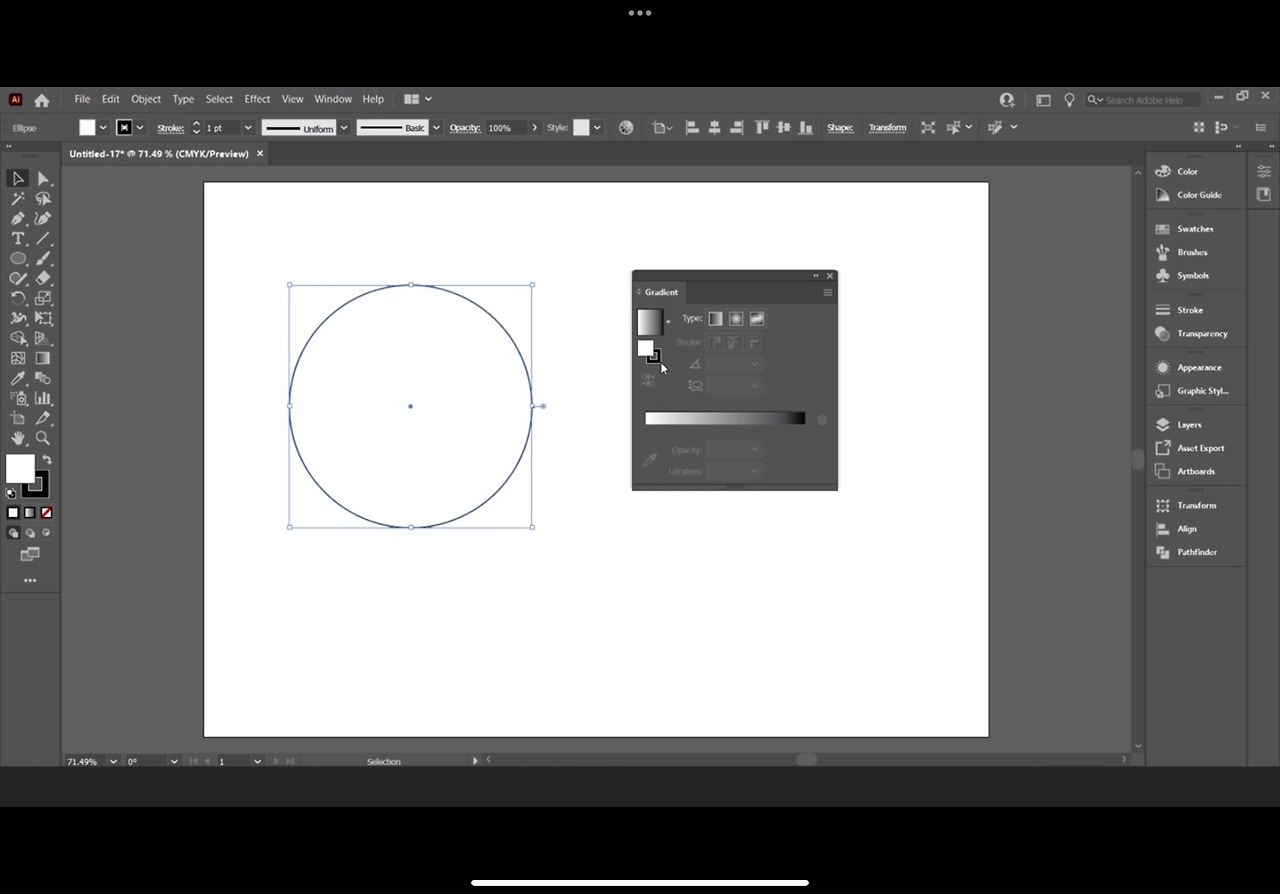Viewport: 1280px width, 894px height.
Task: Click the Search Adobe Help field
Action: click(1144, 100)
